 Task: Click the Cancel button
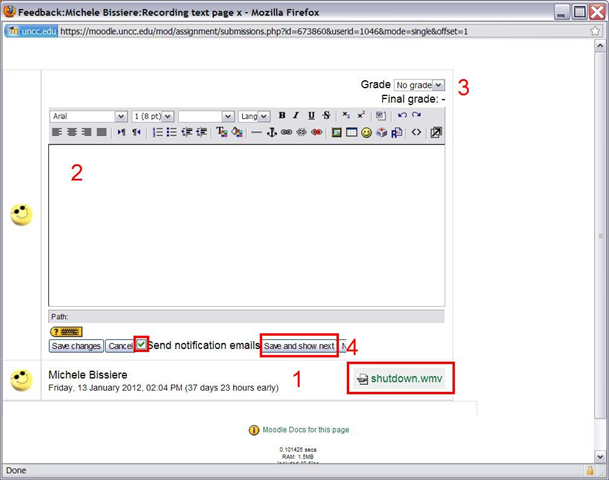(x=119, y=346)
